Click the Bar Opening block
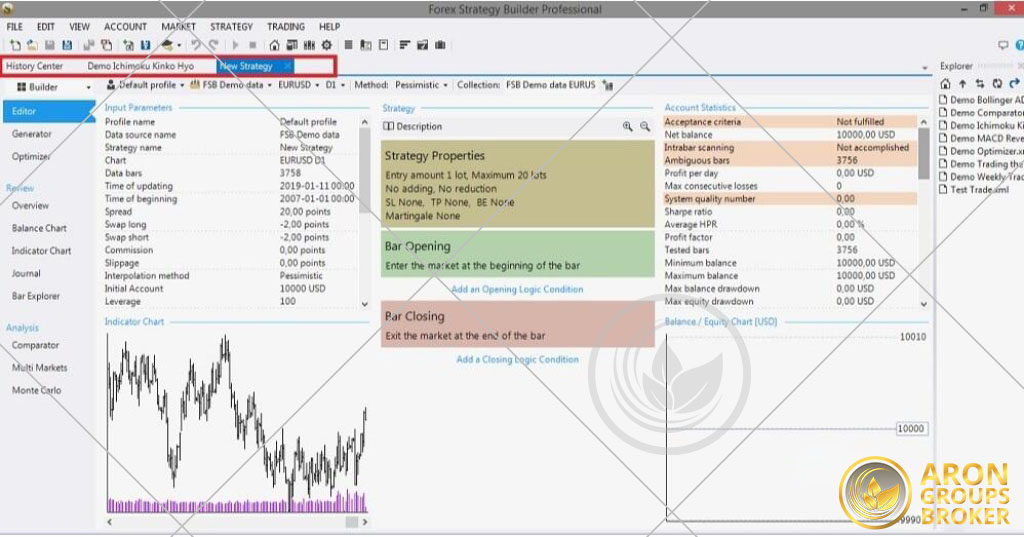The height and width of the screenshot is (537, 1024). 517,254
